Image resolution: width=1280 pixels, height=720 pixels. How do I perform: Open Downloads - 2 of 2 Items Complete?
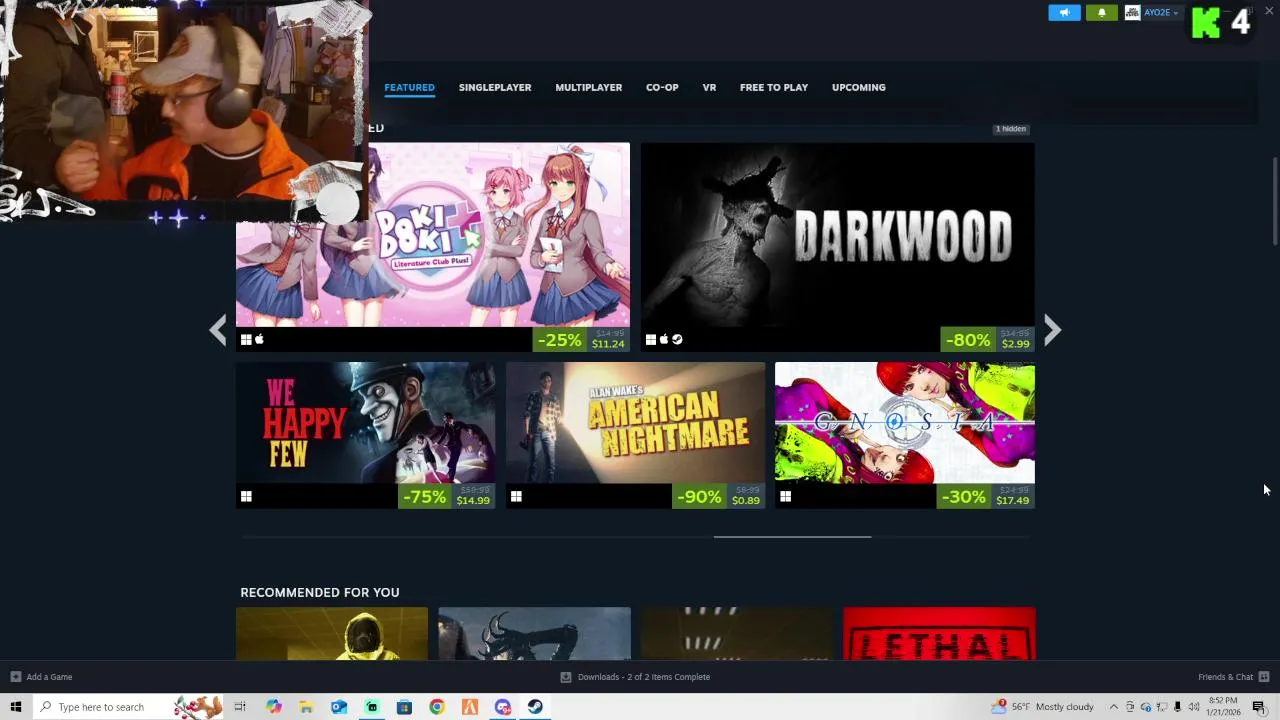636,677
